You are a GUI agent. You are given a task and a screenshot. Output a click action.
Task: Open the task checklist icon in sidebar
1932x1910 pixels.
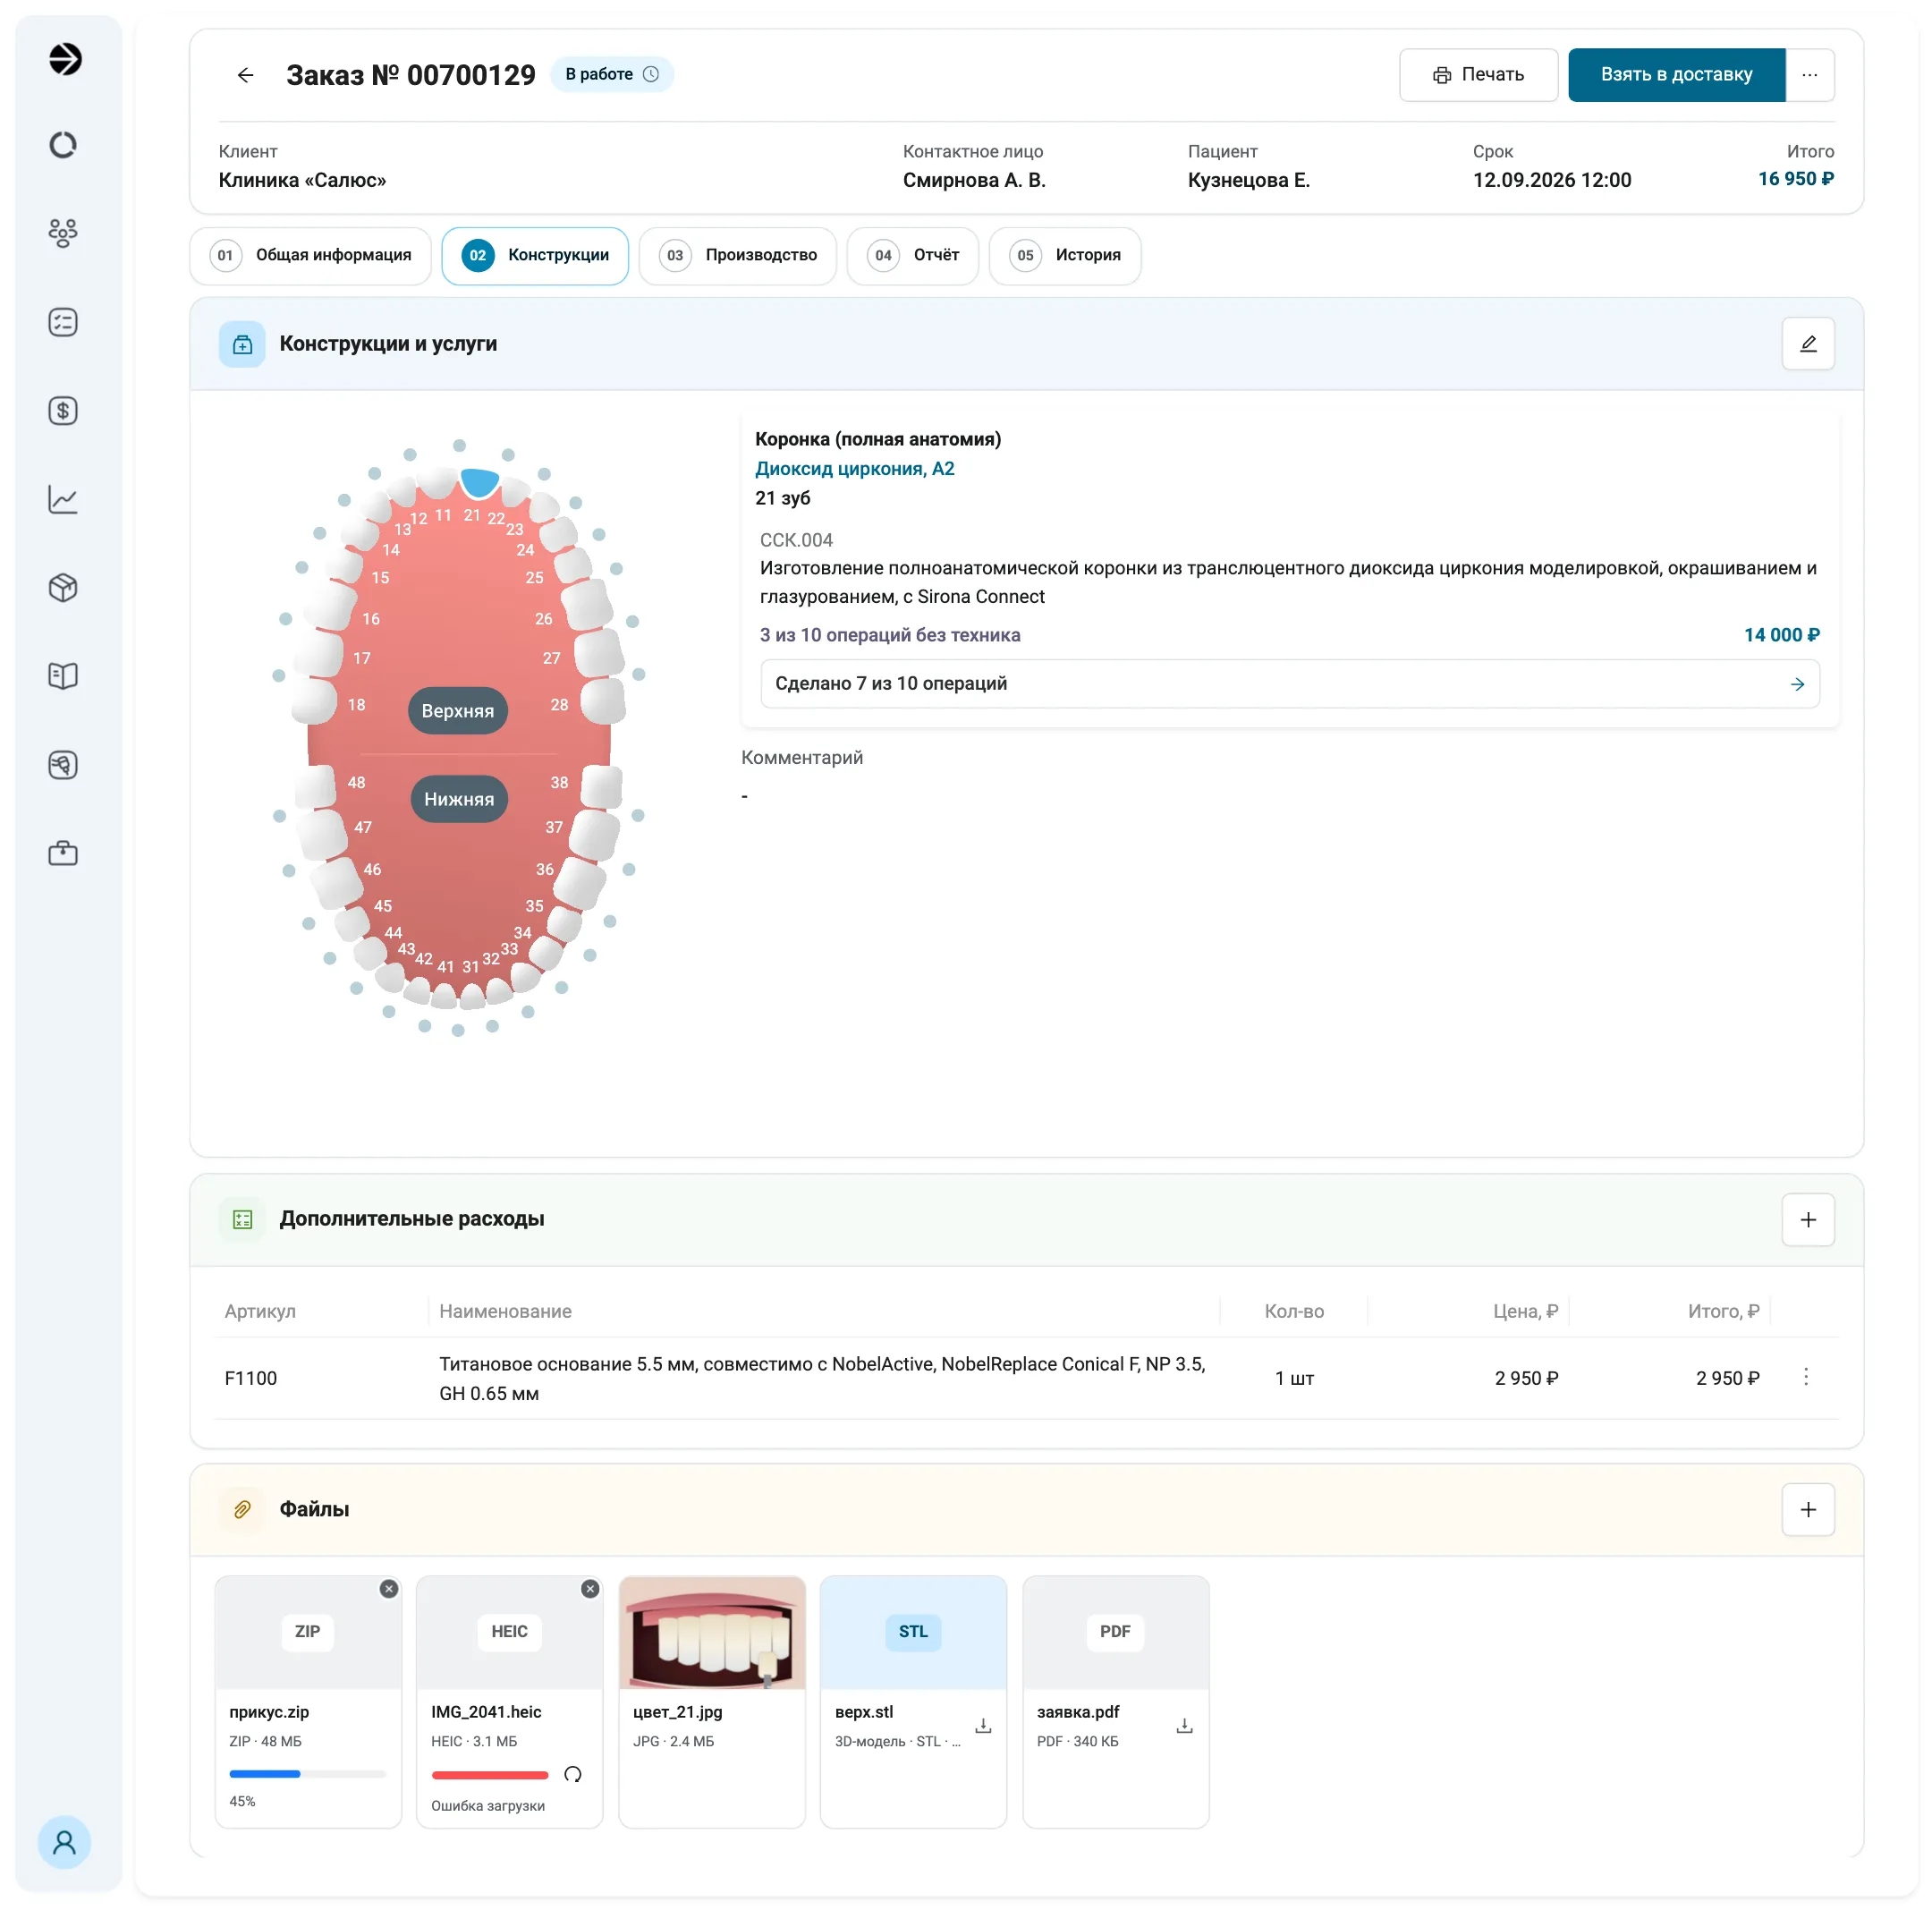63,322
